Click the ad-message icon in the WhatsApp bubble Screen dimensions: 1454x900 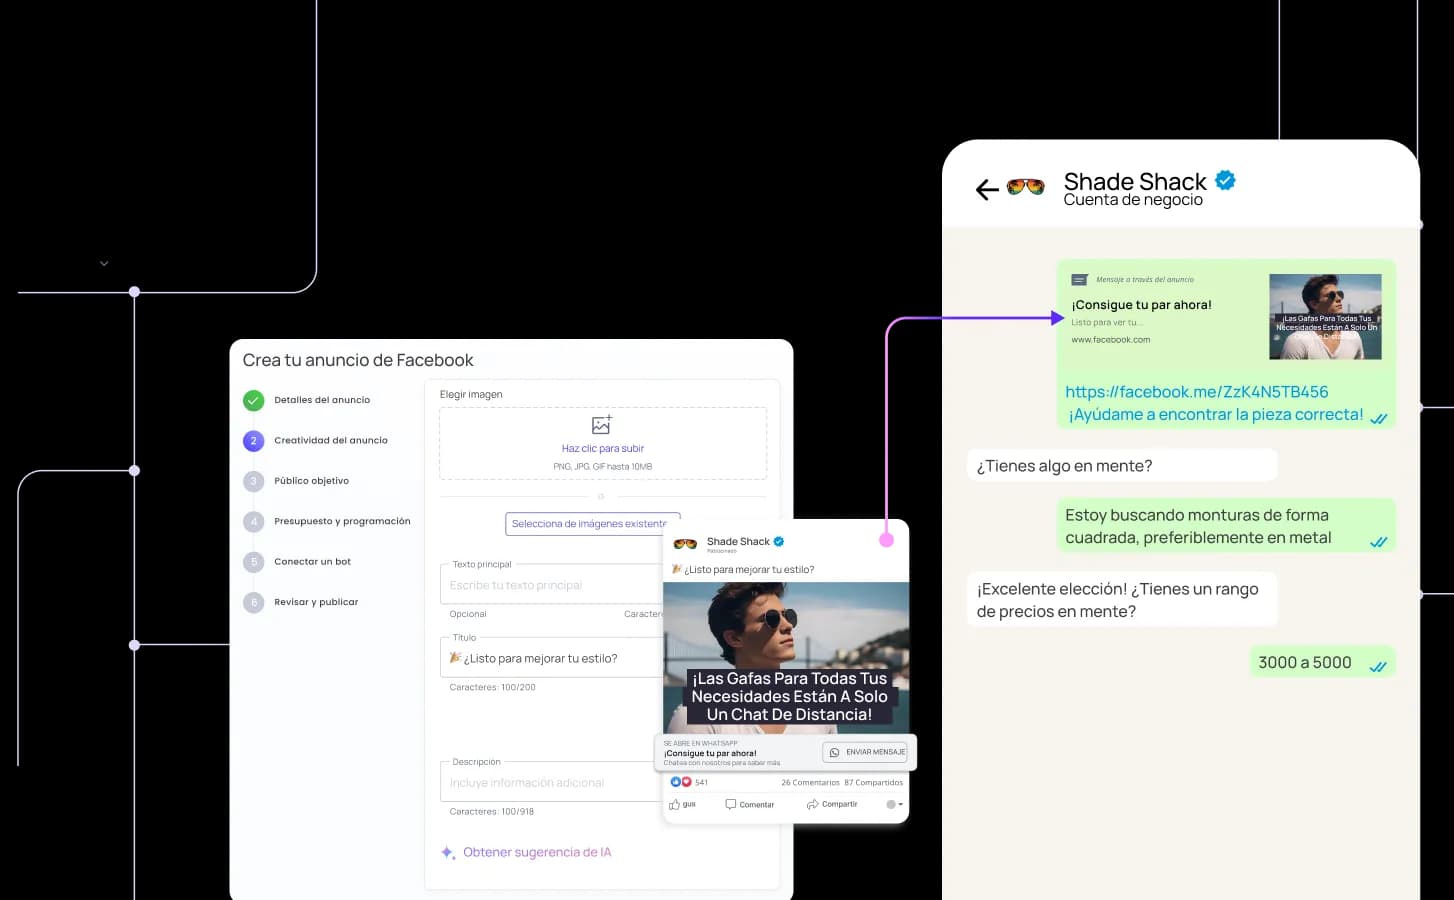tap(1079, 280)
